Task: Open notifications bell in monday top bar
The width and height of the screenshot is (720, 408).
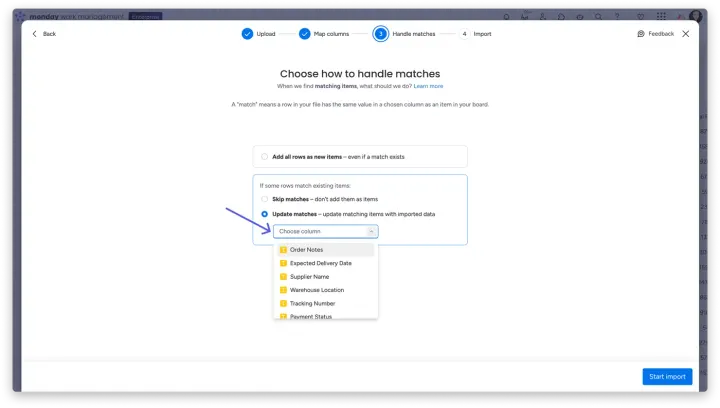Action: pos(506,17)
